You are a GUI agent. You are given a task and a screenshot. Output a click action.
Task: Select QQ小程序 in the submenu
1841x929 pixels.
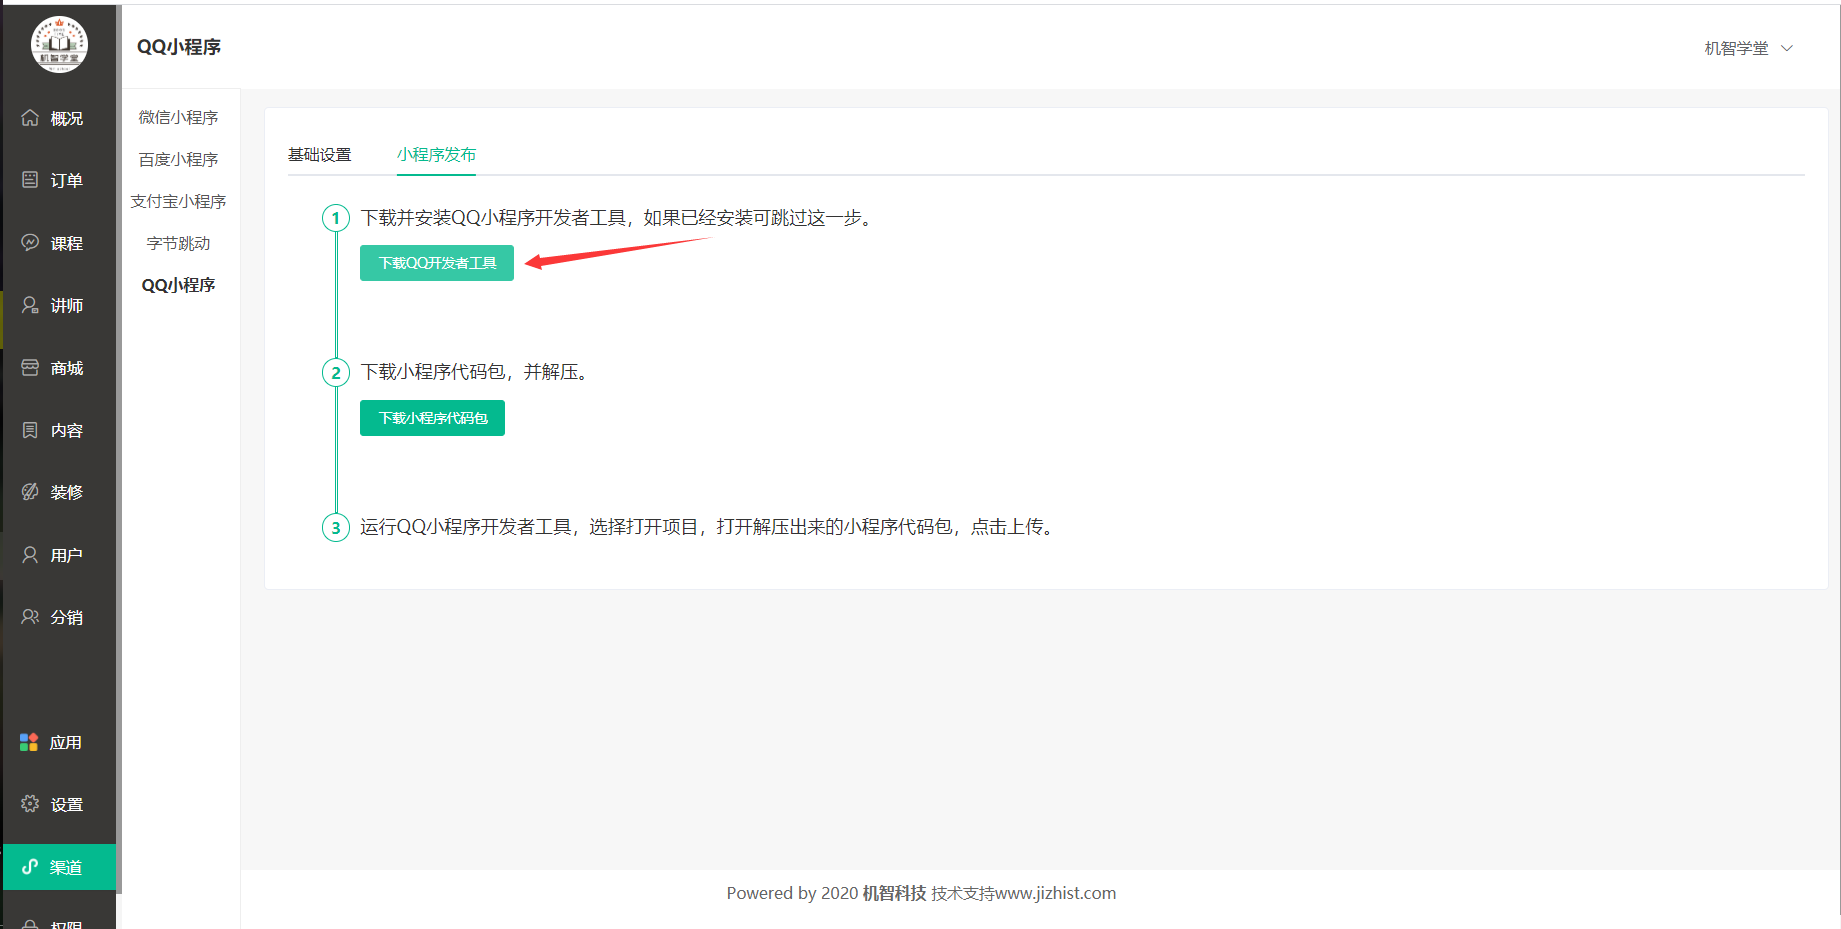point(178,285)
